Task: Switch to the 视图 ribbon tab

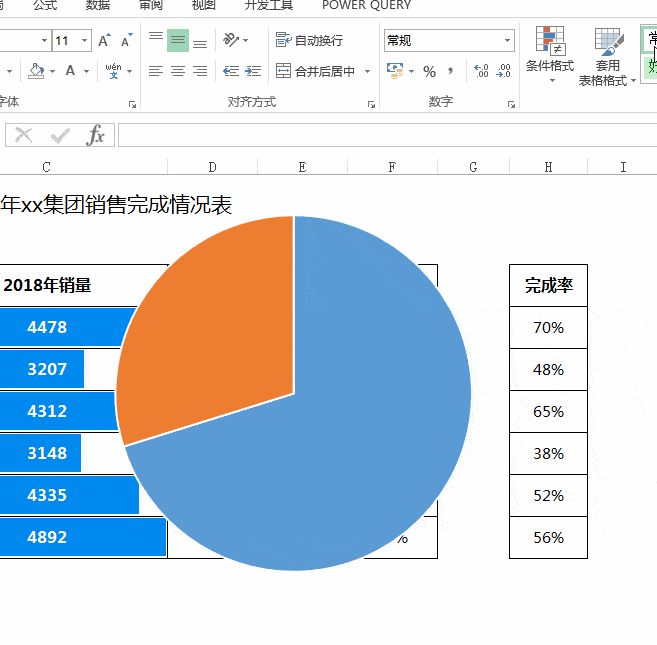Action: click(204, 5)
